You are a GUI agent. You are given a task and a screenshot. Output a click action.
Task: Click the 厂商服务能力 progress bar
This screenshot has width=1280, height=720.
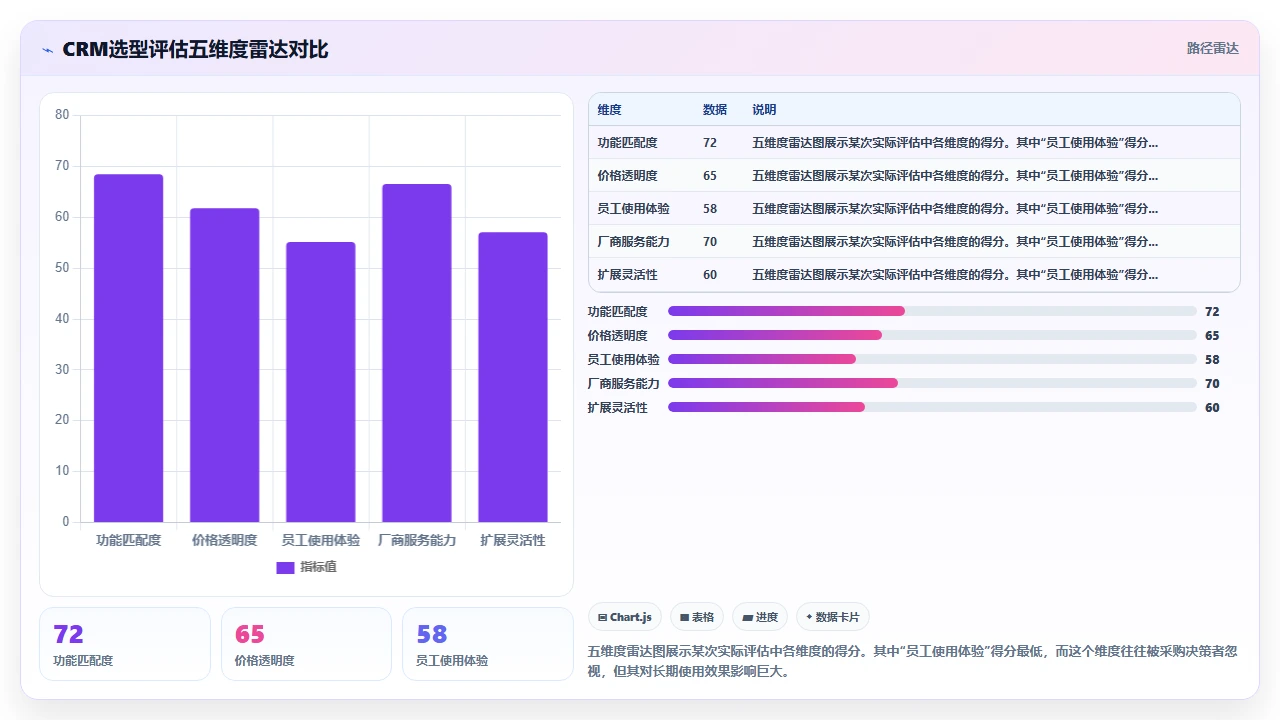coord(932,383)
